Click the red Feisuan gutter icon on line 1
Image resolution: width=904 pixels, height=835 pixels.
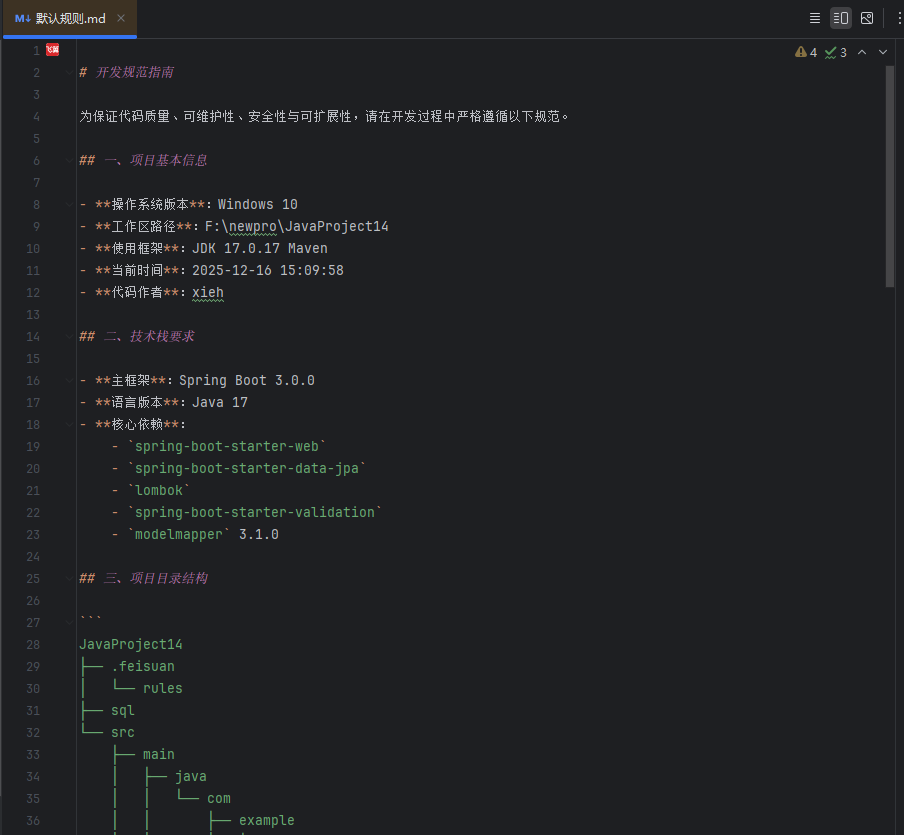(x=52, y=50)
